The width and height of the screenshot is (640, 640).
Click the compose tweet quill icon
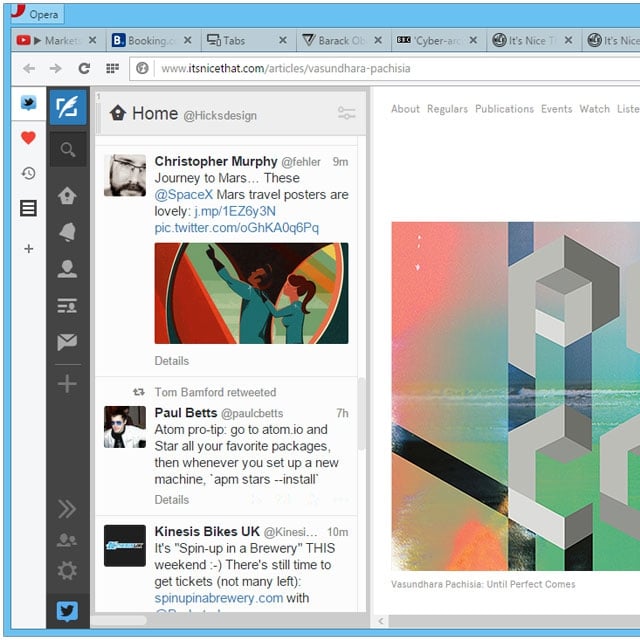[x=68, y=107]
